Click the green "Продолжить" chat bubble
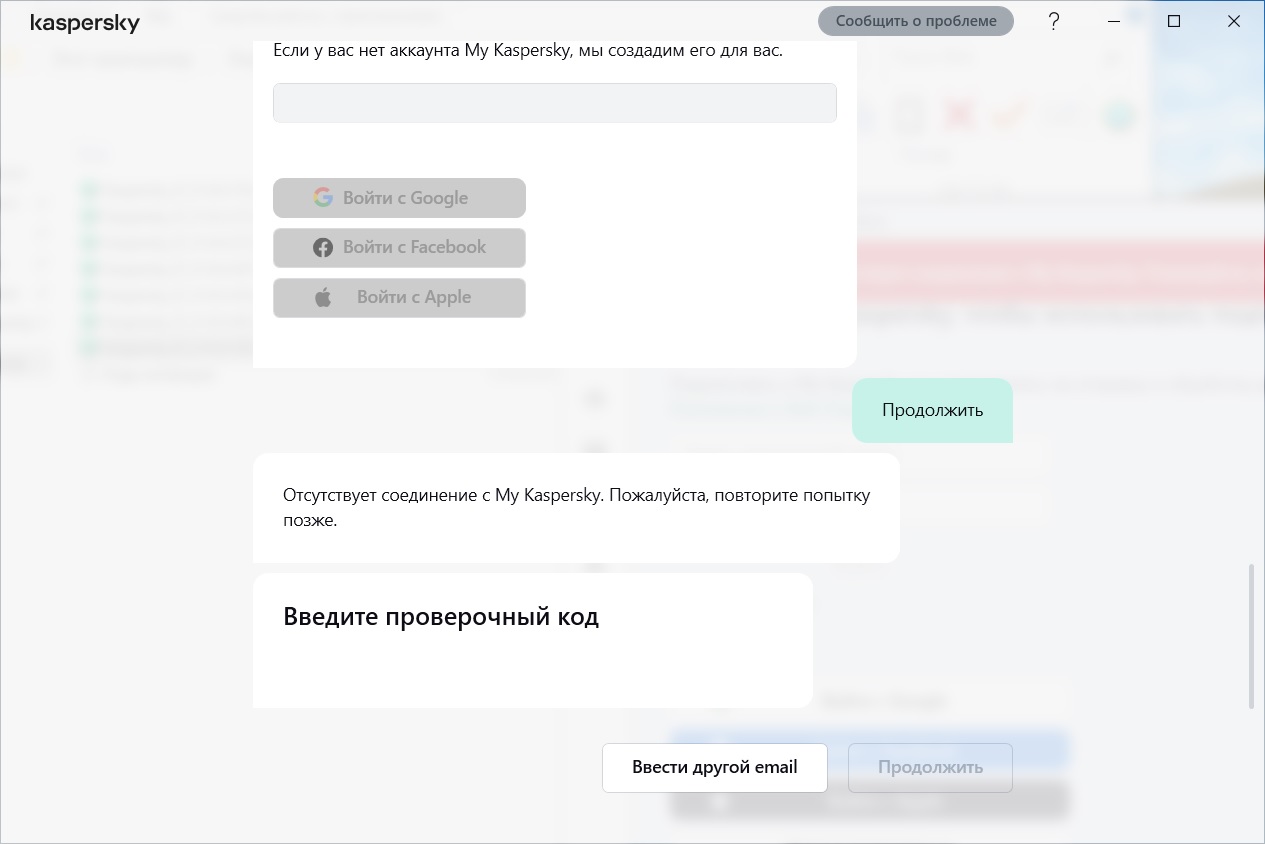The width and height of the screenshot is (1265, 844). (x=932, y=410)
